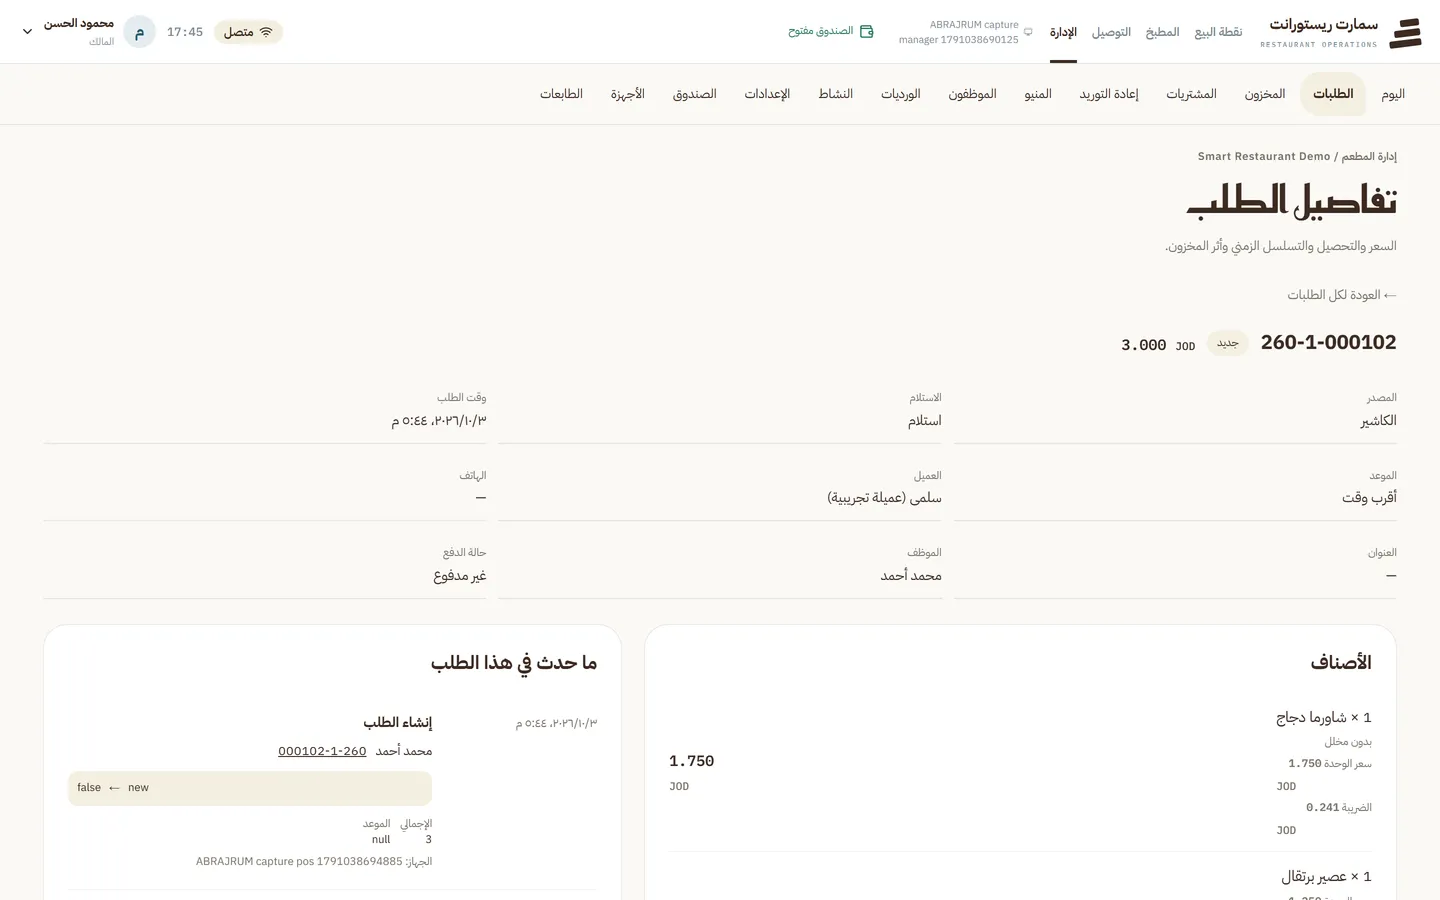1440x900 pixels.
Task: Click the wifi icon in the متصل badge
Action: [266, 32]
